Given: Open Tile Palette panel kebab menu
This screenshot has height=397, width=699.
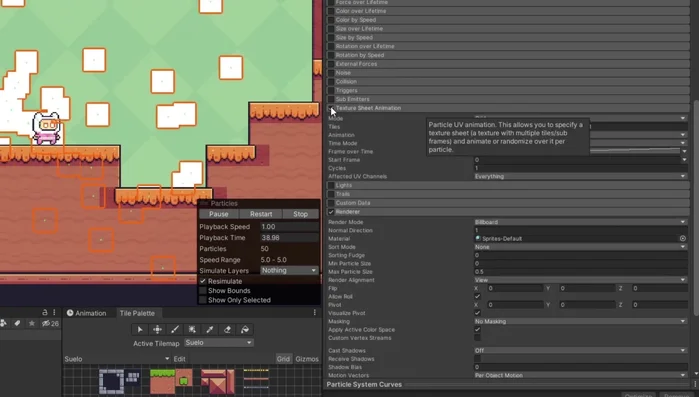Looking at the screenshot, I should click(315, 313).
